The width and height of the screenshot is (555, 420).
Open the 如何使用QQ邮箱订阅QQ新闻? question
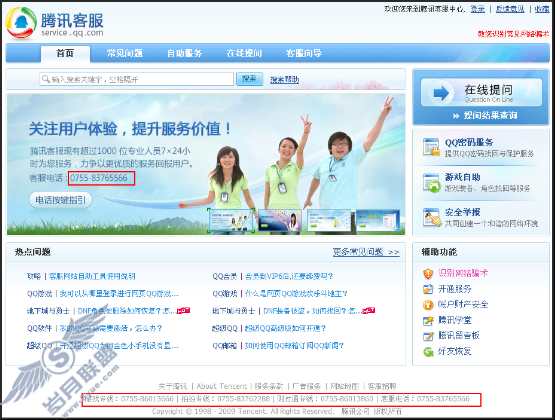pos(294,346)
